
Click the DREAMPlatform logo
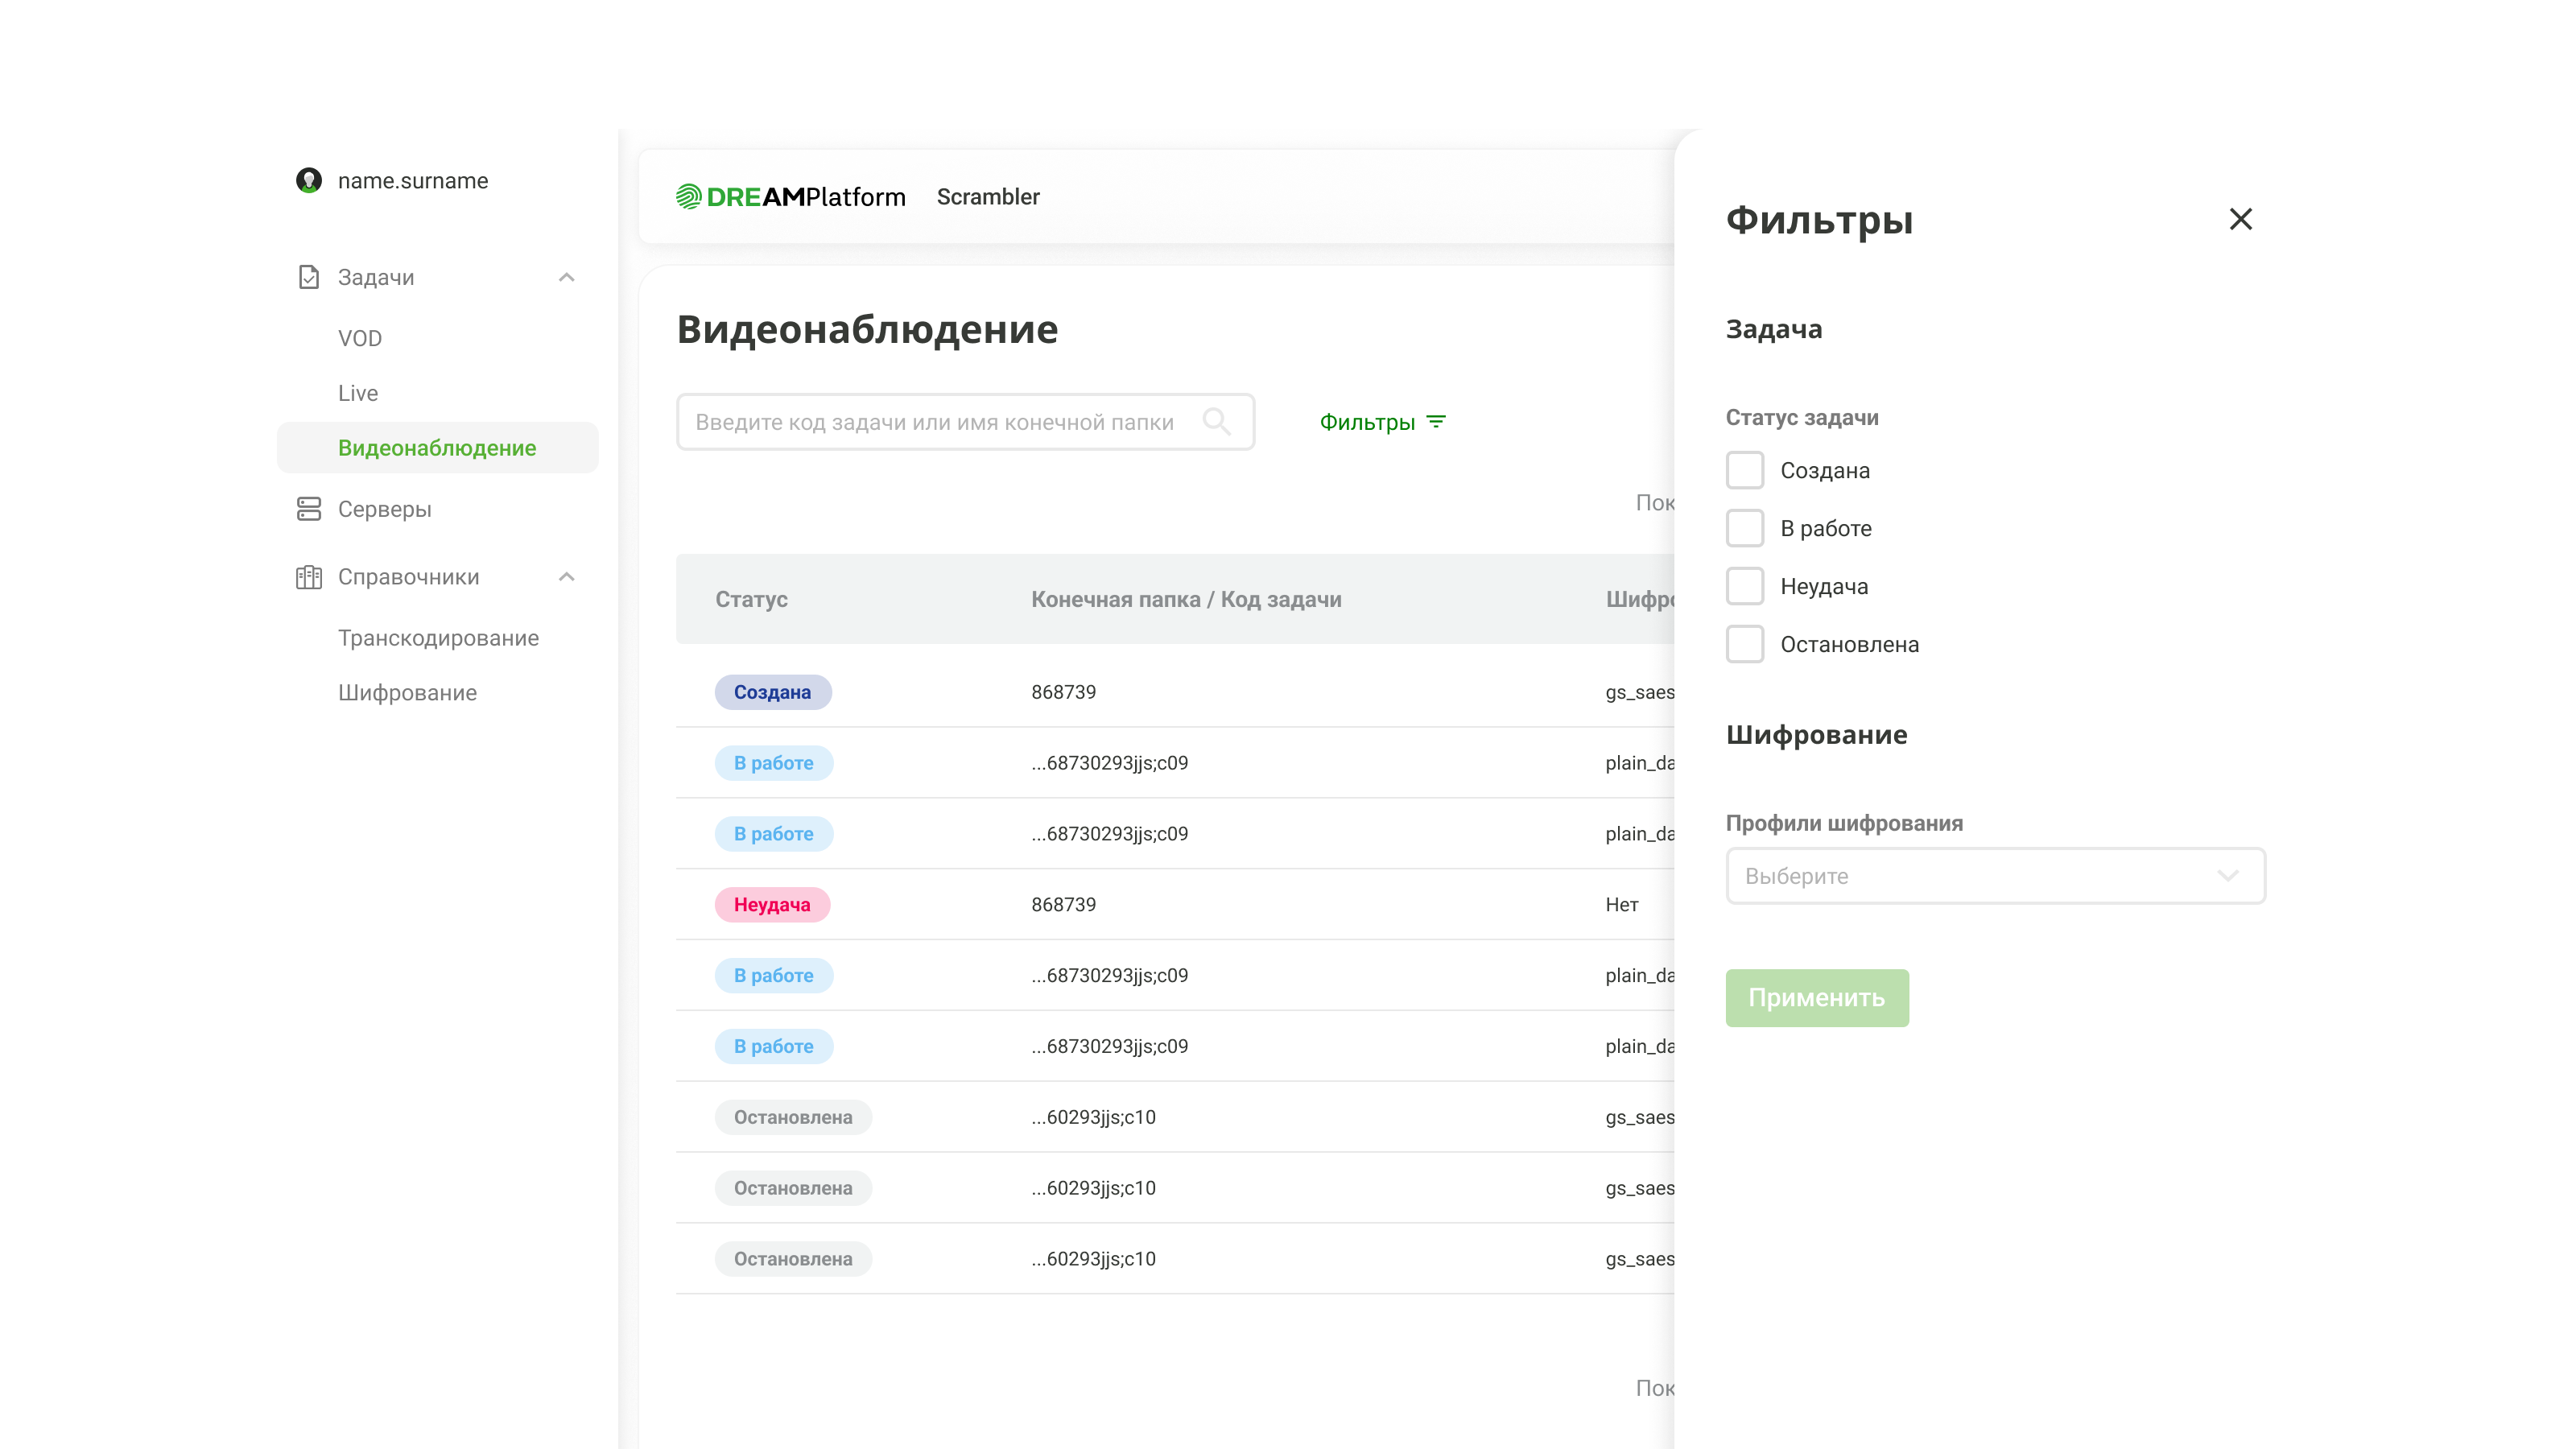[790, 197]
